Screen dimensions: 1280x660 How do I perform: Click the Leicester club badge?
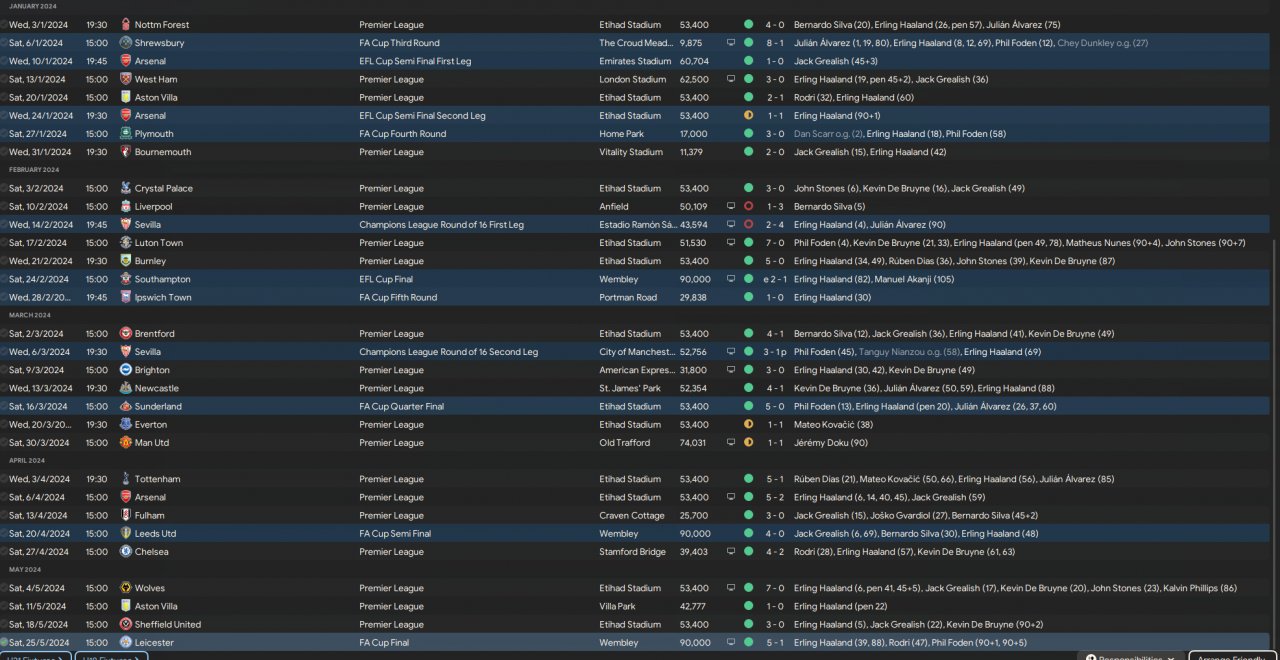tap(125, 643)
